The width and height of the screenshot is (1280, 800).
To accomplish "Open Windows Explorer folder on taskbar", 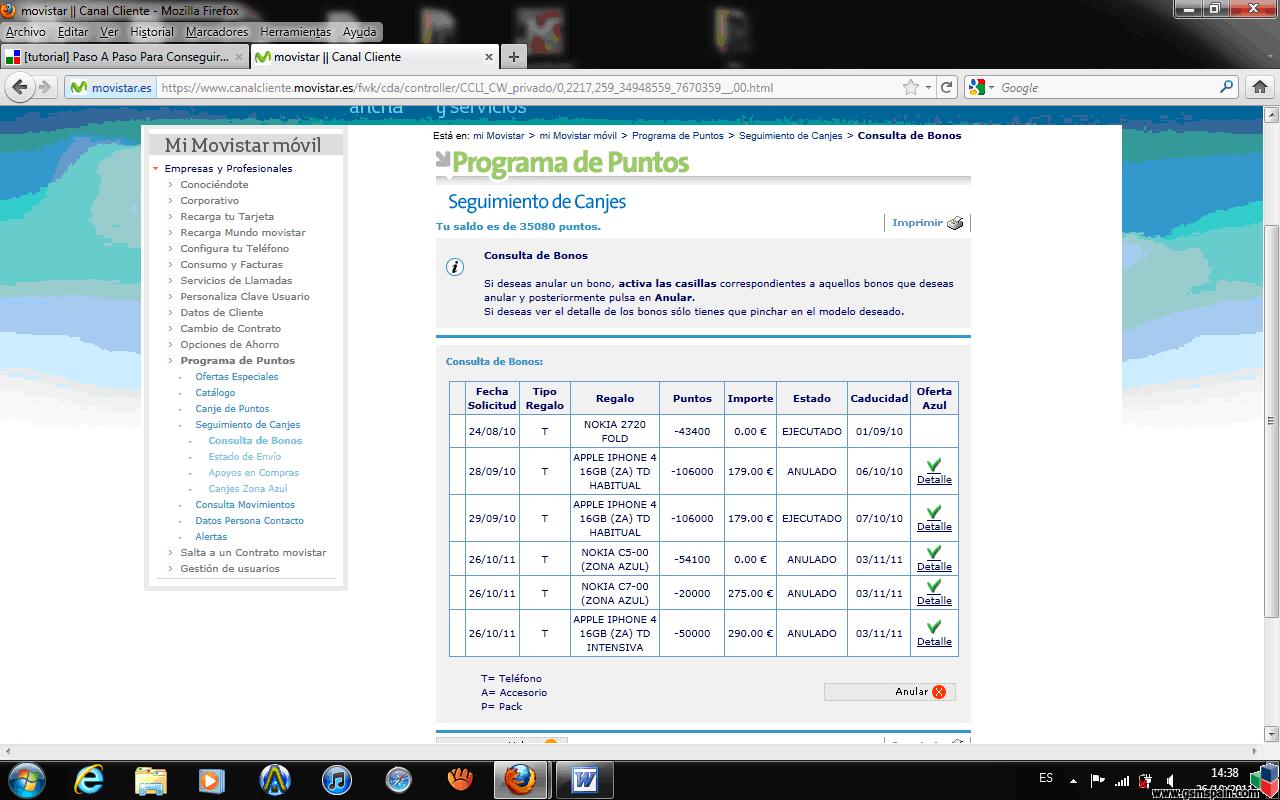I will pos(150,779).
